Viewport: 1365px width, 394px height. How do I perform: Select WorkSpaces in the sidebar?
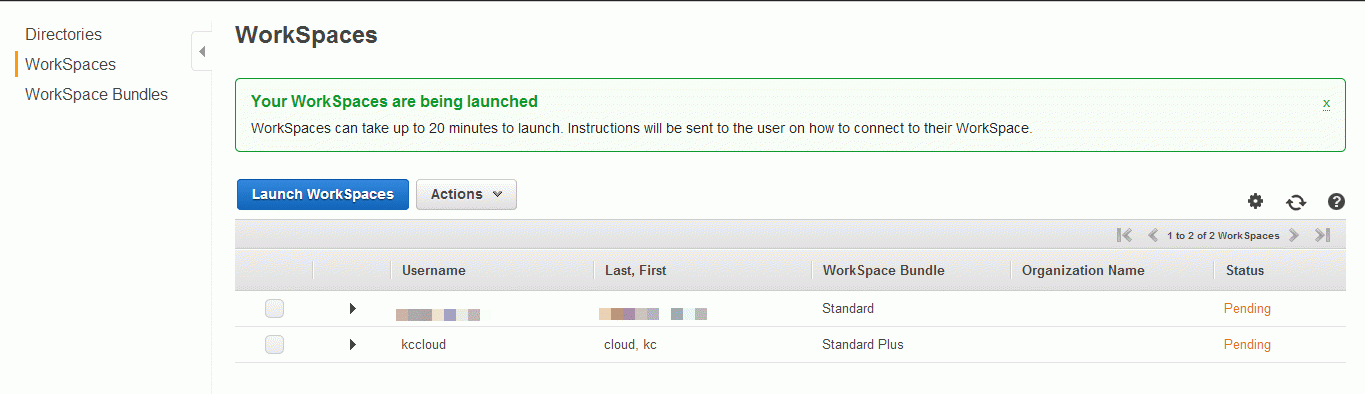(x=71, y=64)
